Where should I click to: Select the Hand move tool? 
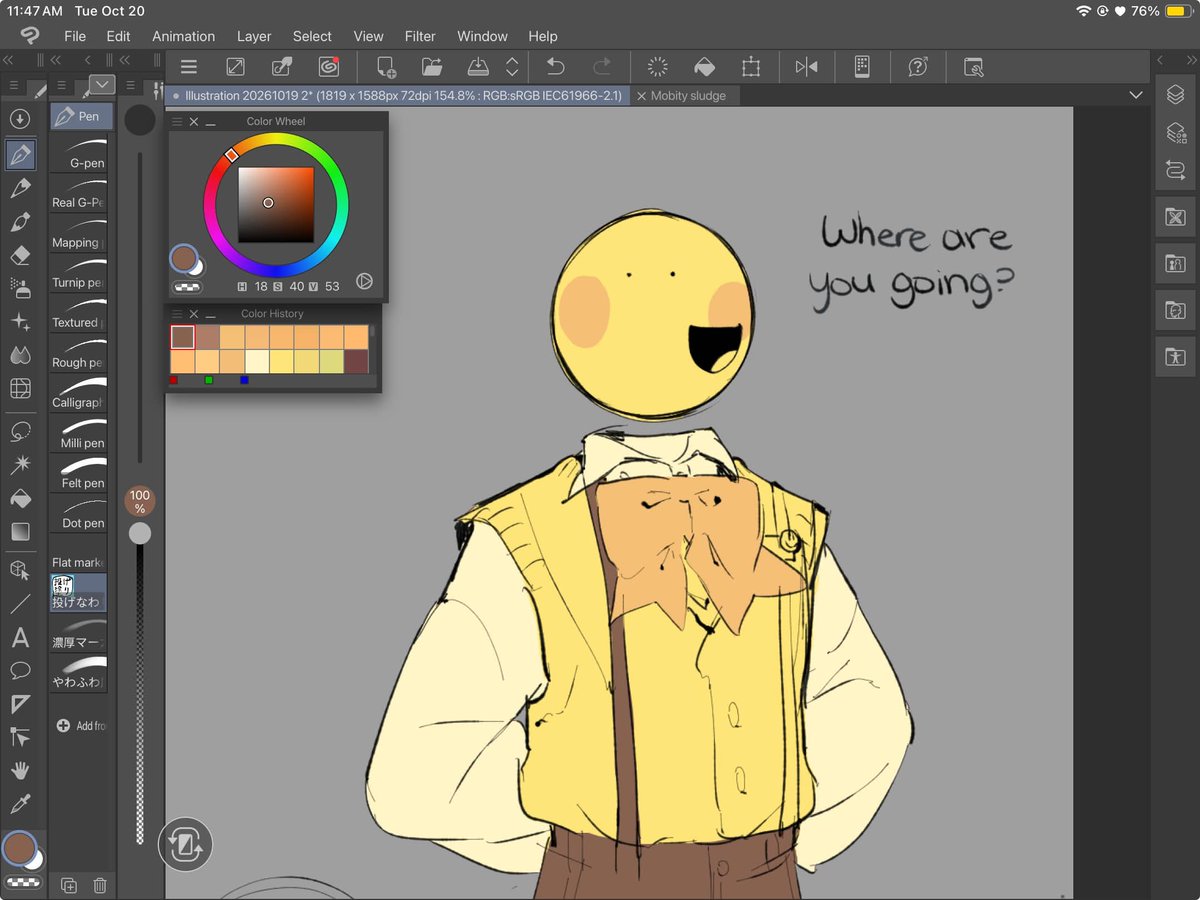(x=20, y=770)
